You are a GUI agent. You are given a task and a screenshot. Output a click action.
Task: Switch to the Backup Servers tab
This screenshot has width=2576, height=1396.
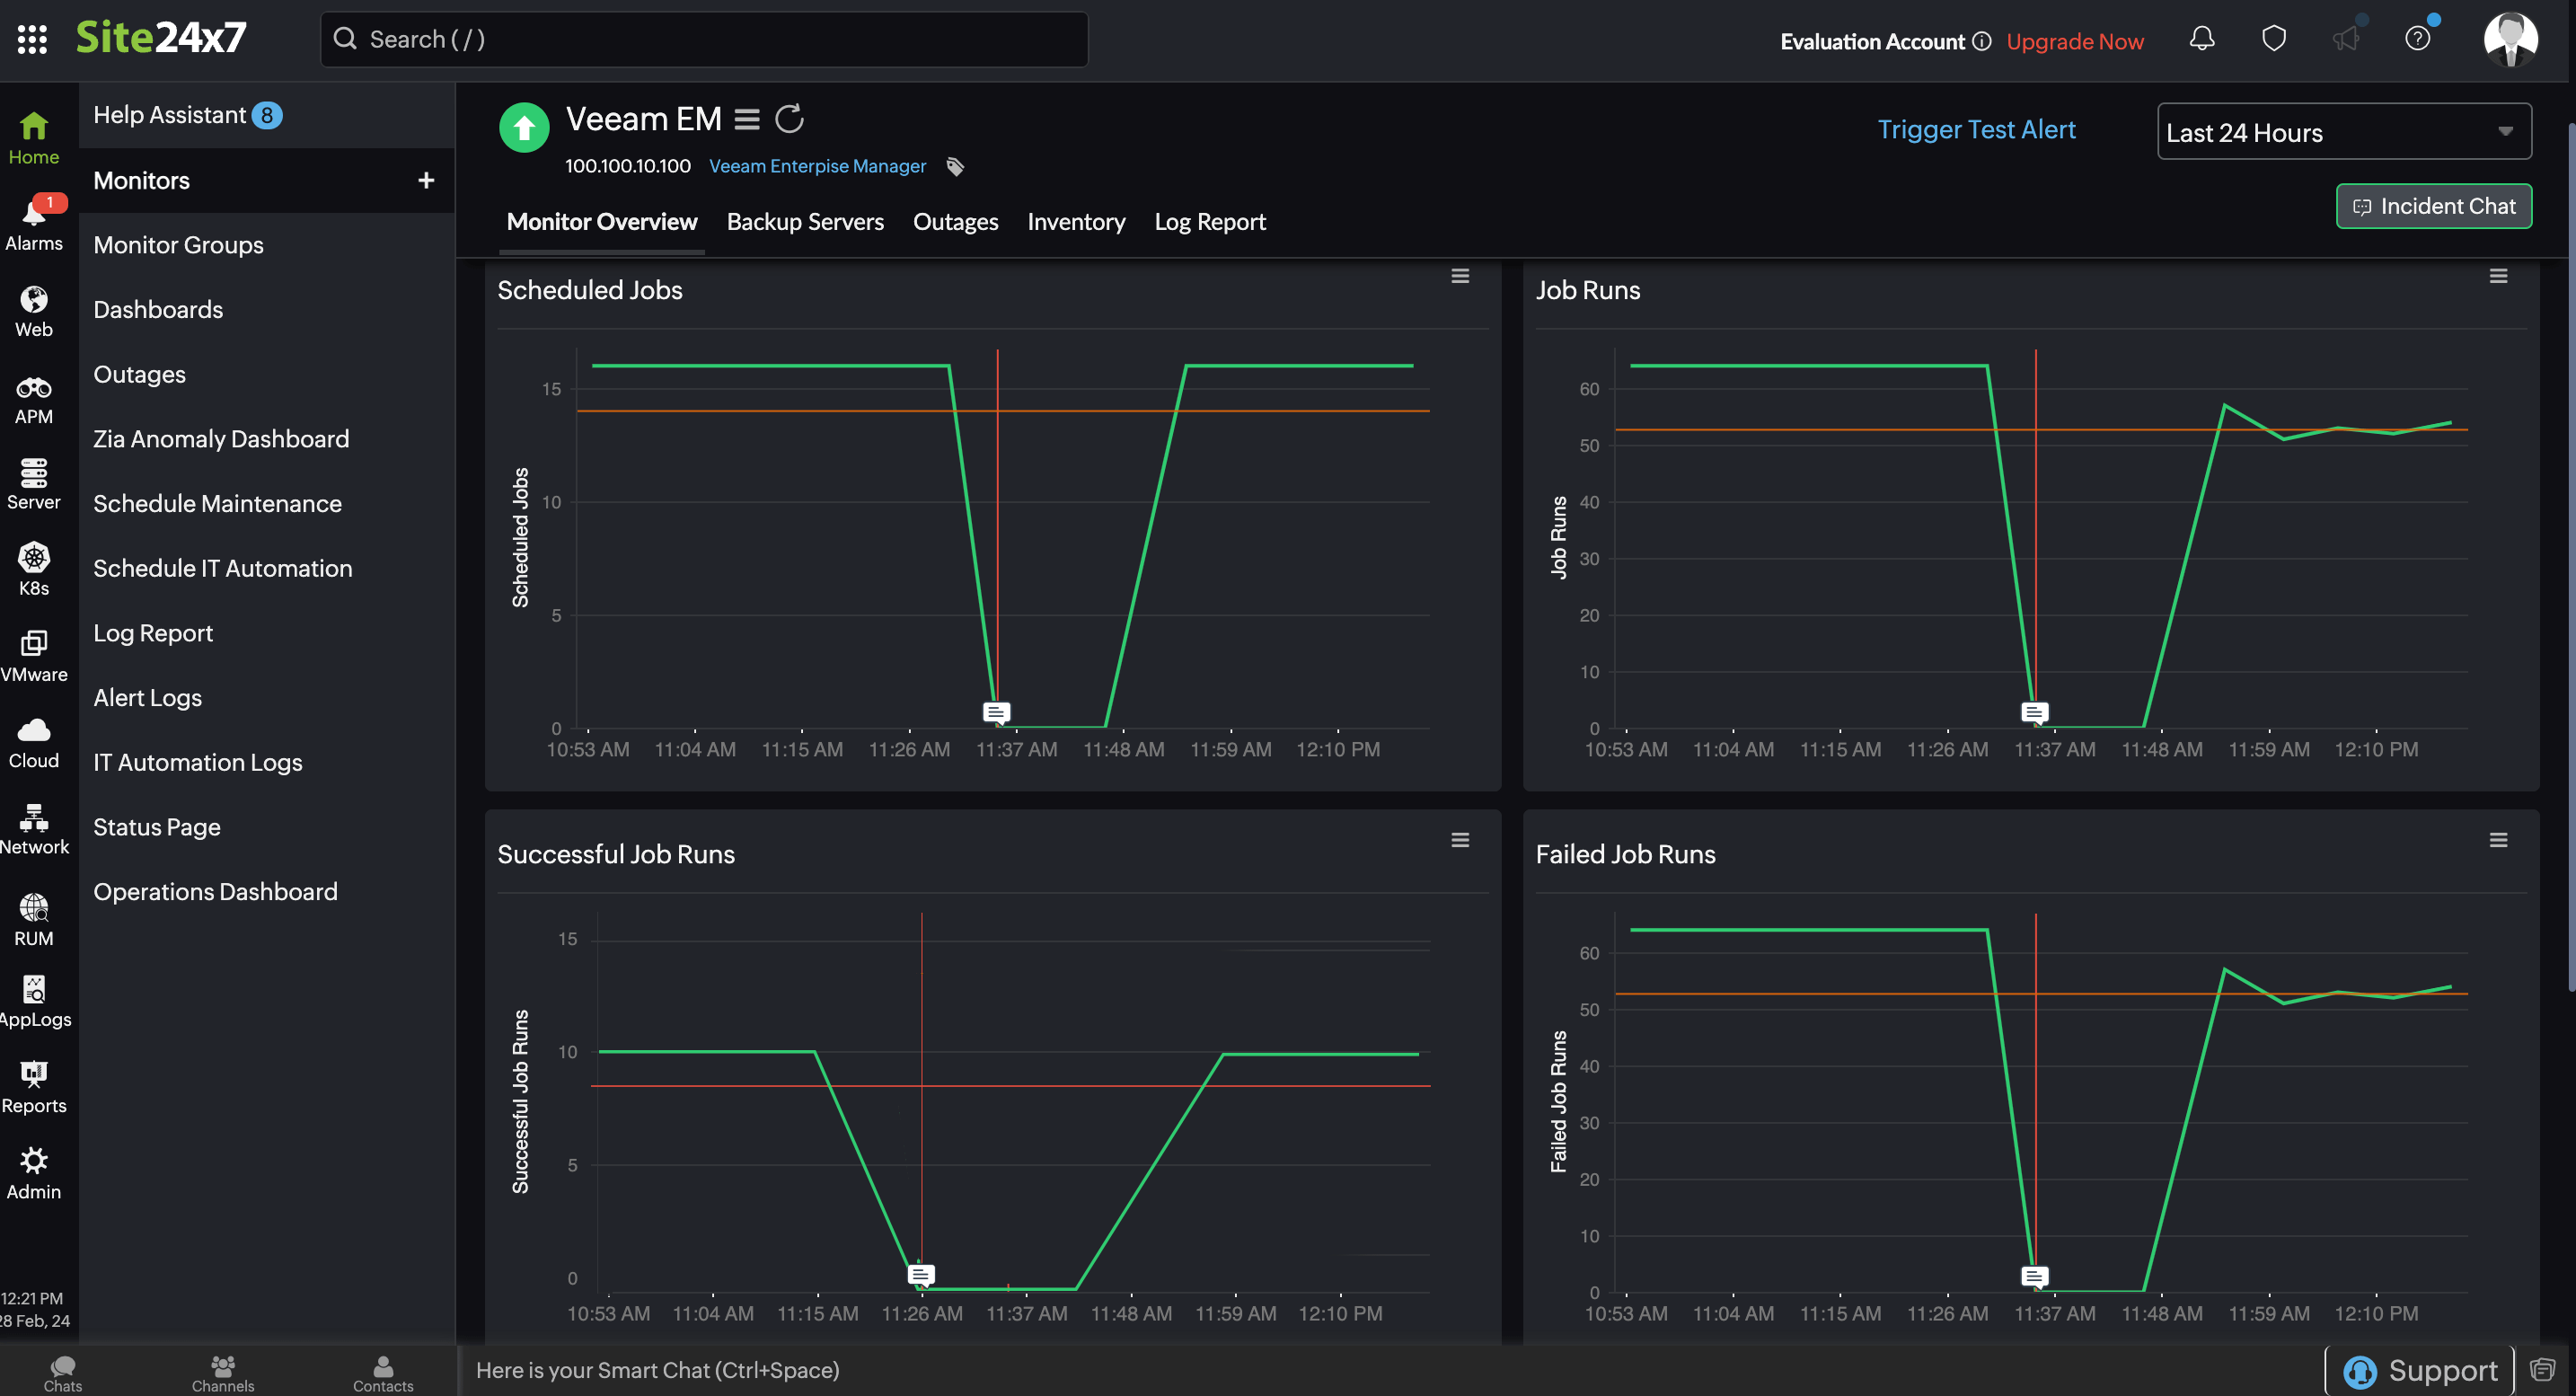click(x=804, y=222)
